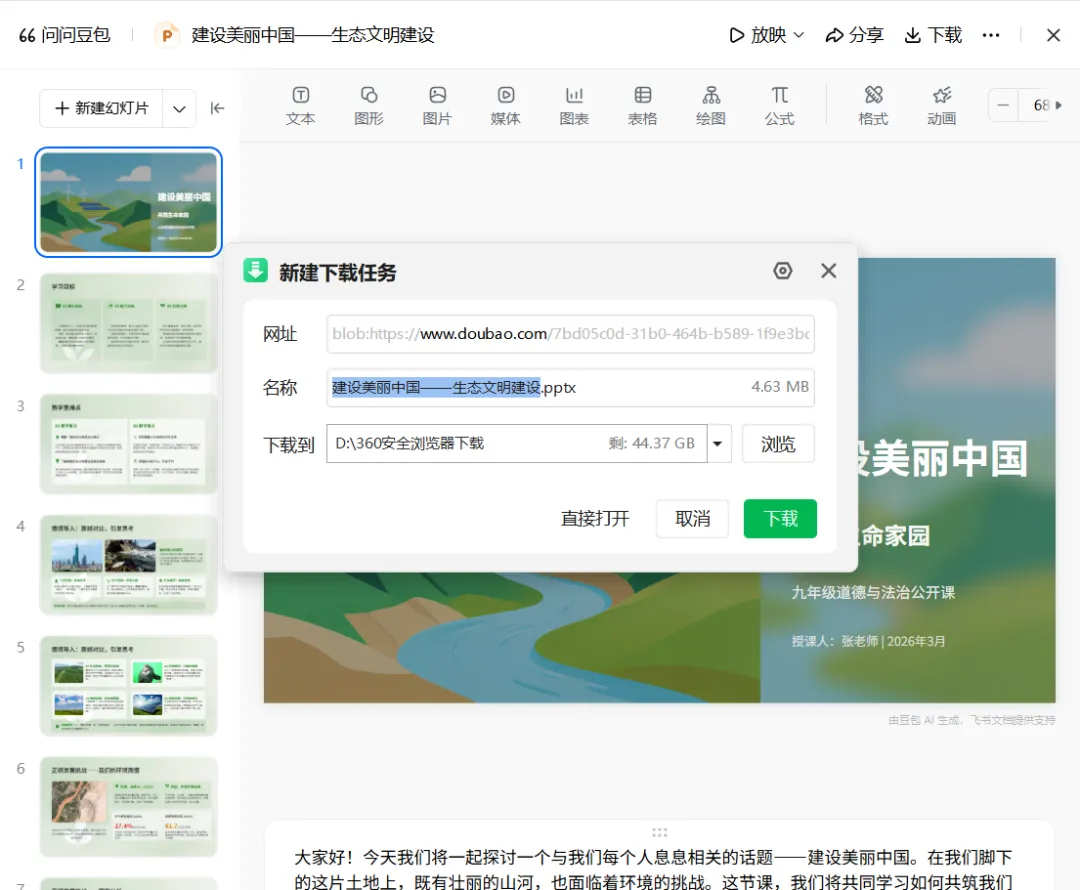The width and height of the screenshot is (1080, 890).
Task: Expand the download location dropdown arrow
Action: coord(718,444)
